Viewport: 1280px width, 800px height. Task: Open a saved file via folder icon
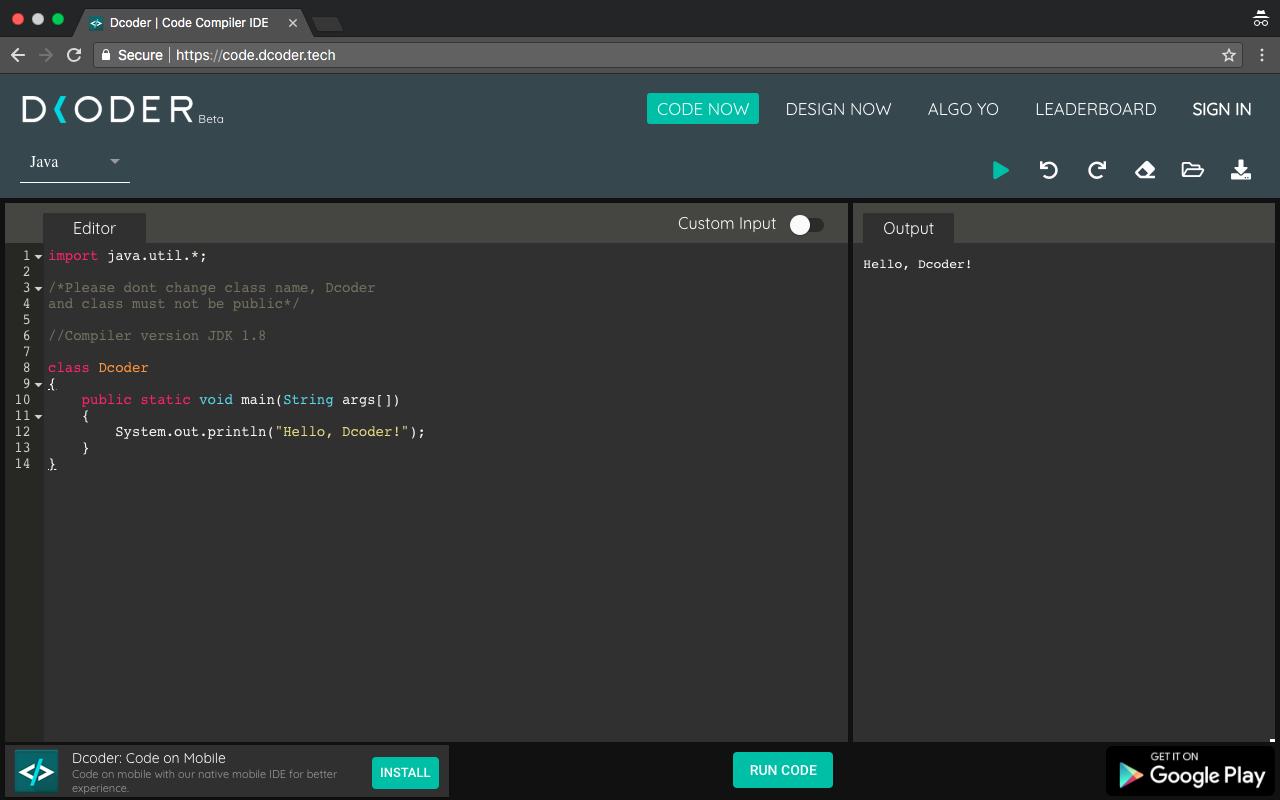pyautogui.click(x=1193, y=170)
